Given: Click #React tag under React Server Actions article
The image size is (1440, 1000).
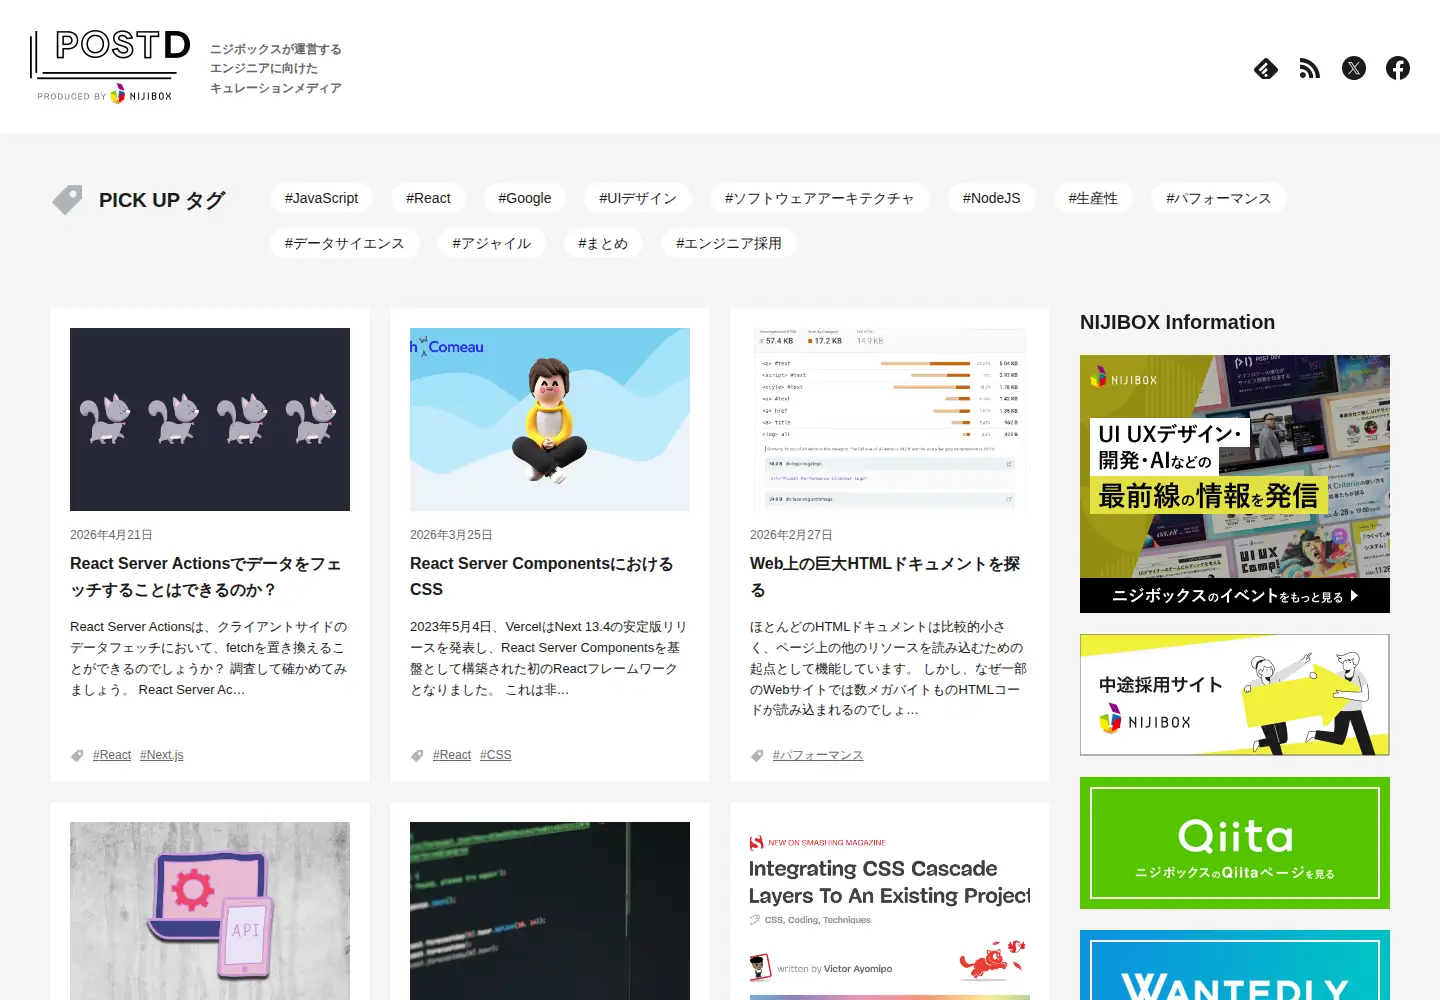Looking at the screenshot, I should point(112,755).
